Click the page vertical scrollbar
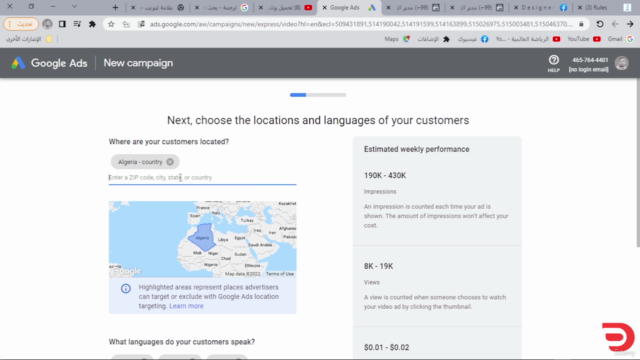Viewport: 640px width, 360px height. [638, 163]
